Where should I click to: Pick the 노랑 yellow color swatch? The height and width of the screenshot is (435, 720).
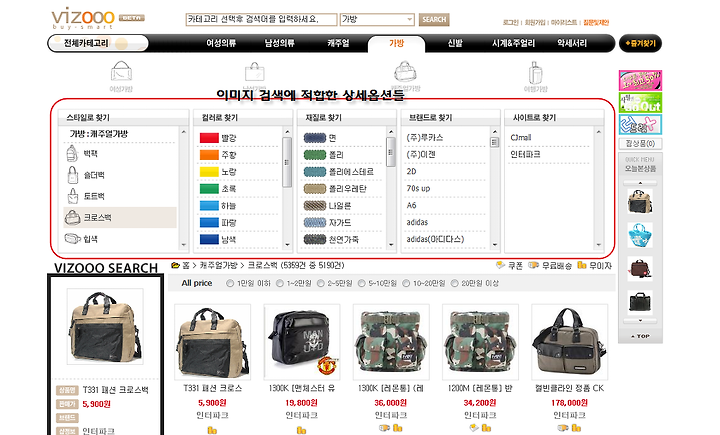point(209,172)
